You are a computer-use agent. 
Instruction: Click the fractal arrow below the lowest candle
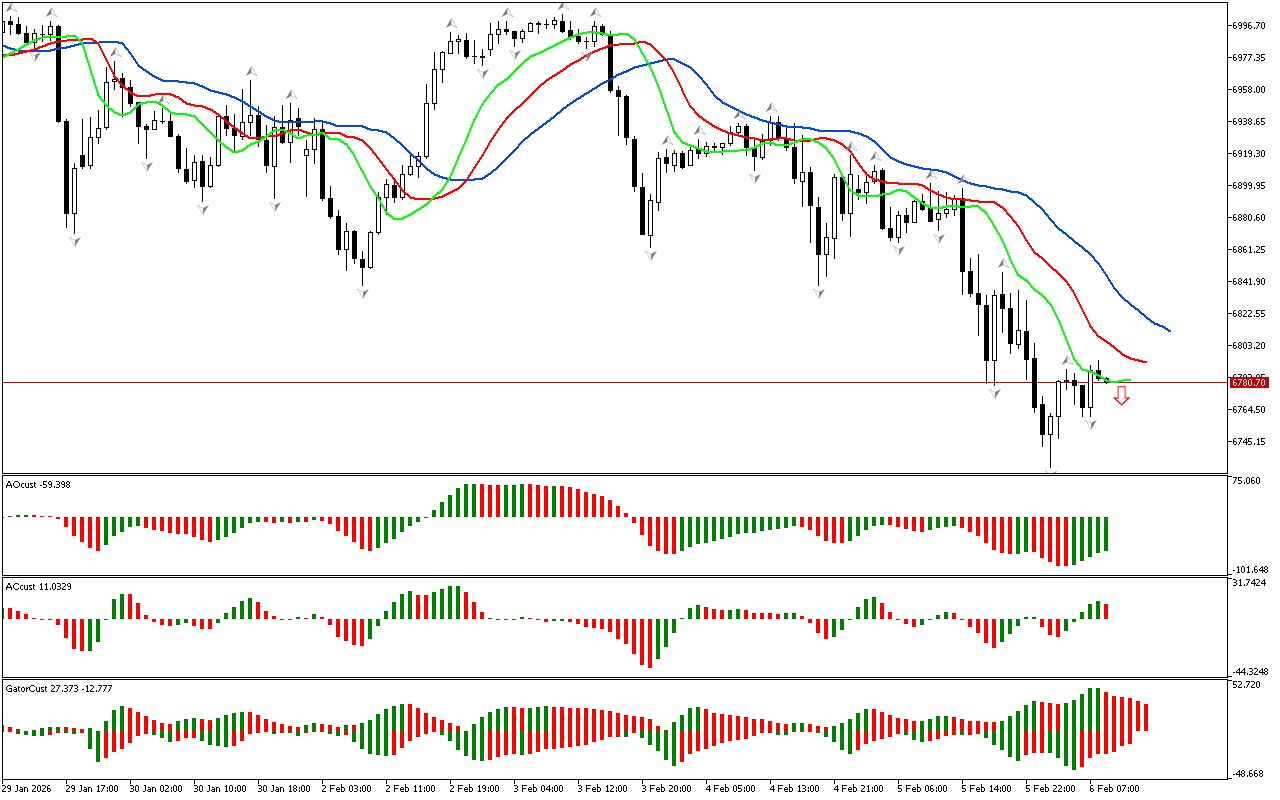click(1051, 469)
